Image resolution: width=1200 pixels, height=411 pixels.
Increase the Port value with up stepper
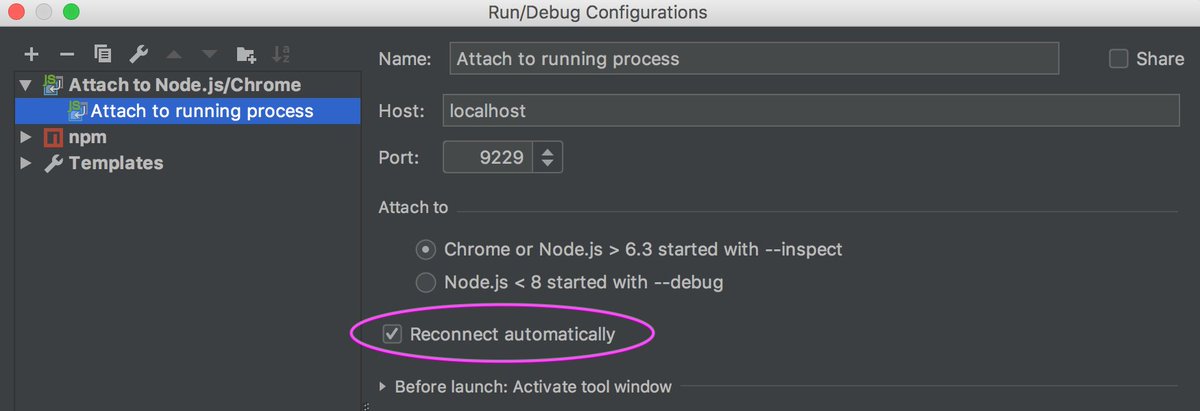point(548,150)
